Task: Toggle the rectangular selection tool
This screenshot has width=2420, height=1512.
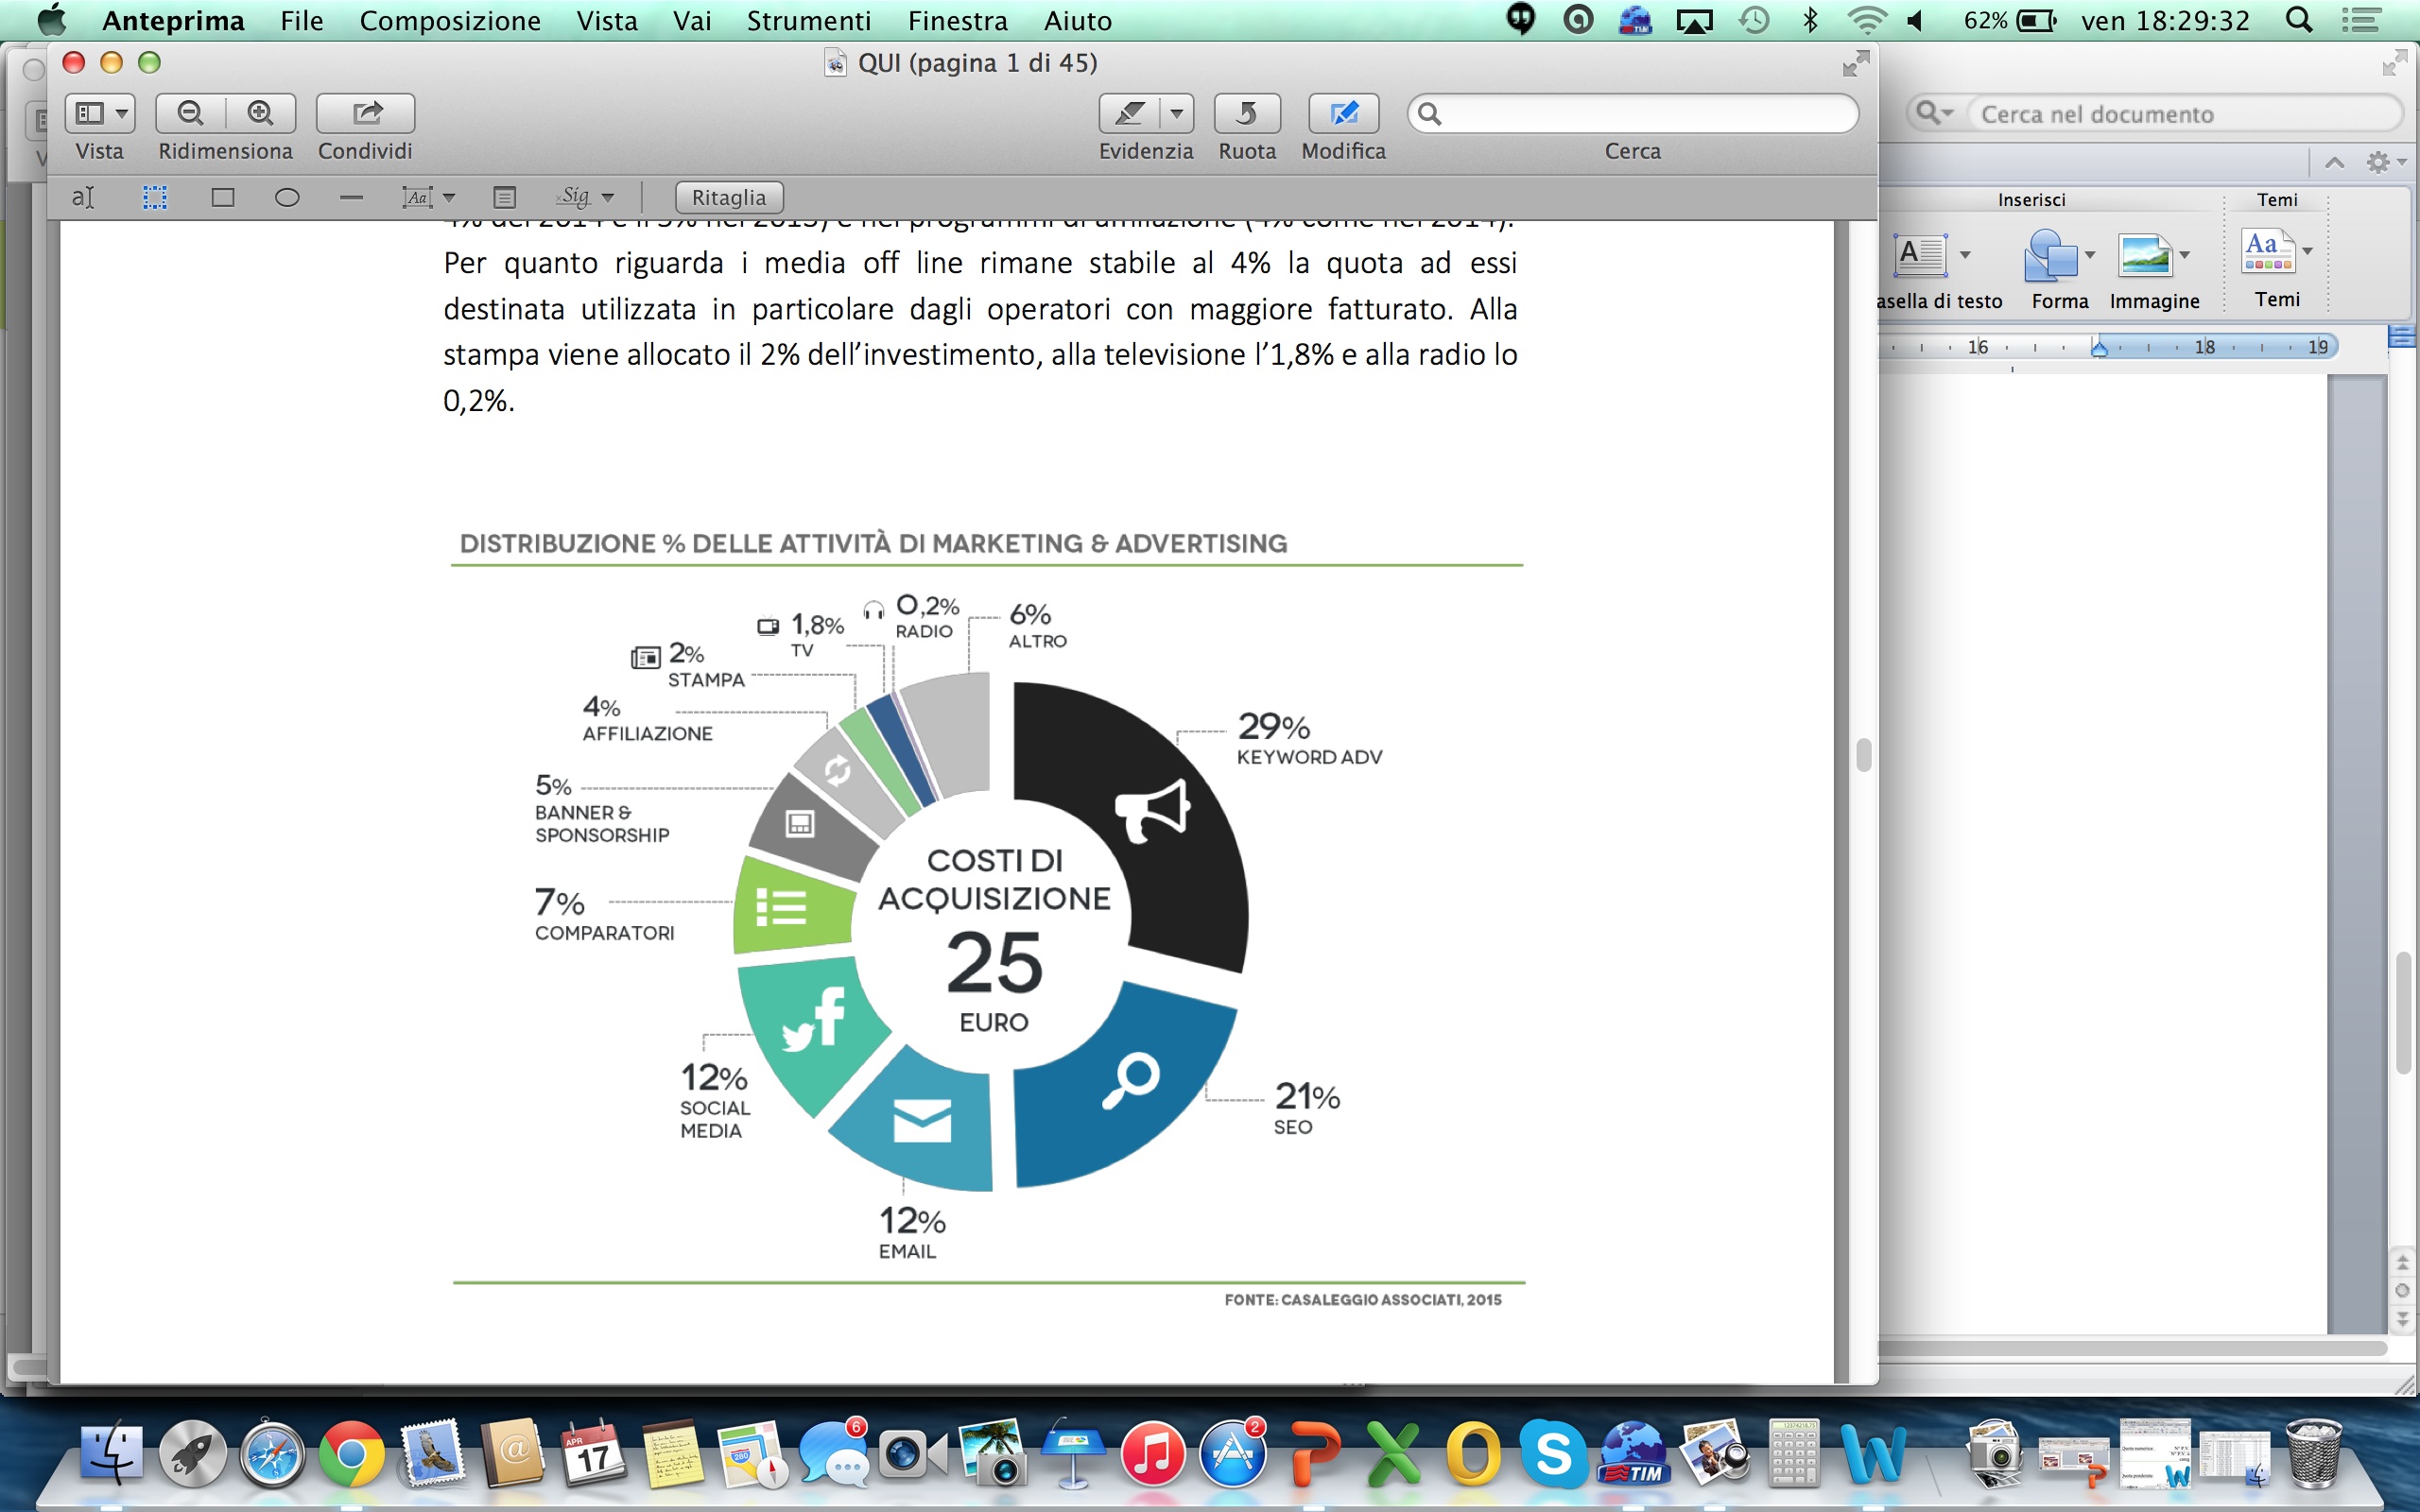Action: pyautogui.click(x=155, y=197)
